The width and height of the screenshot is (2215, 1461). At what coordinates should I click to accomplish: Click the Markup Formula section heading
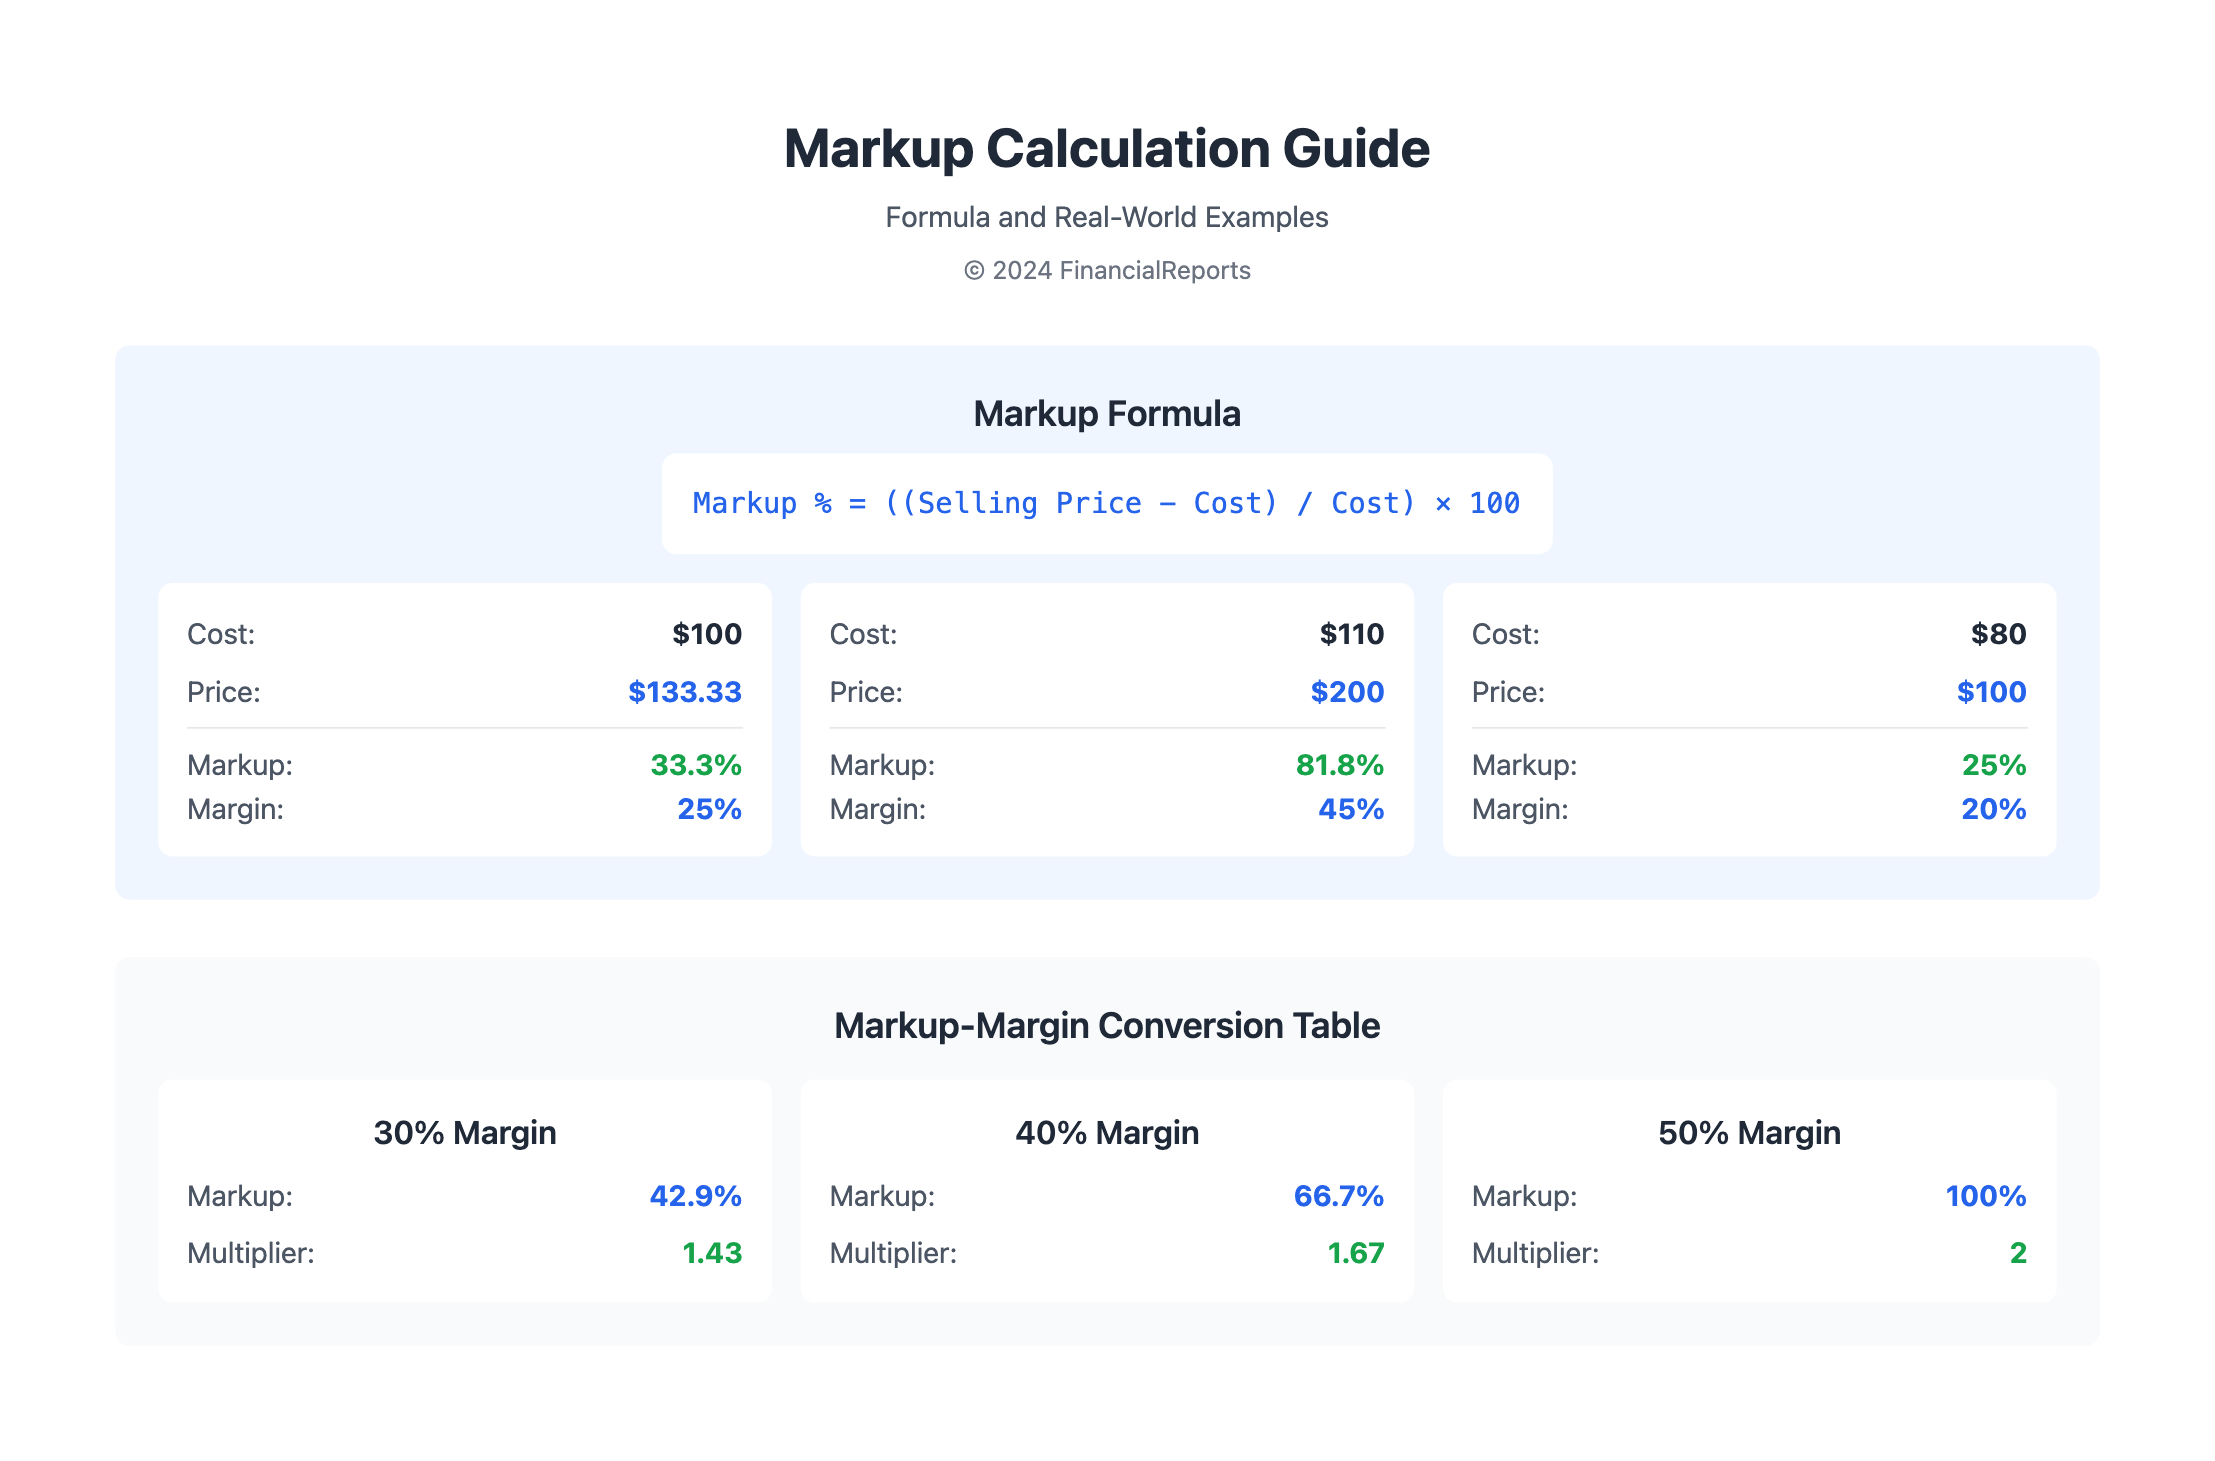[1106, 413]
